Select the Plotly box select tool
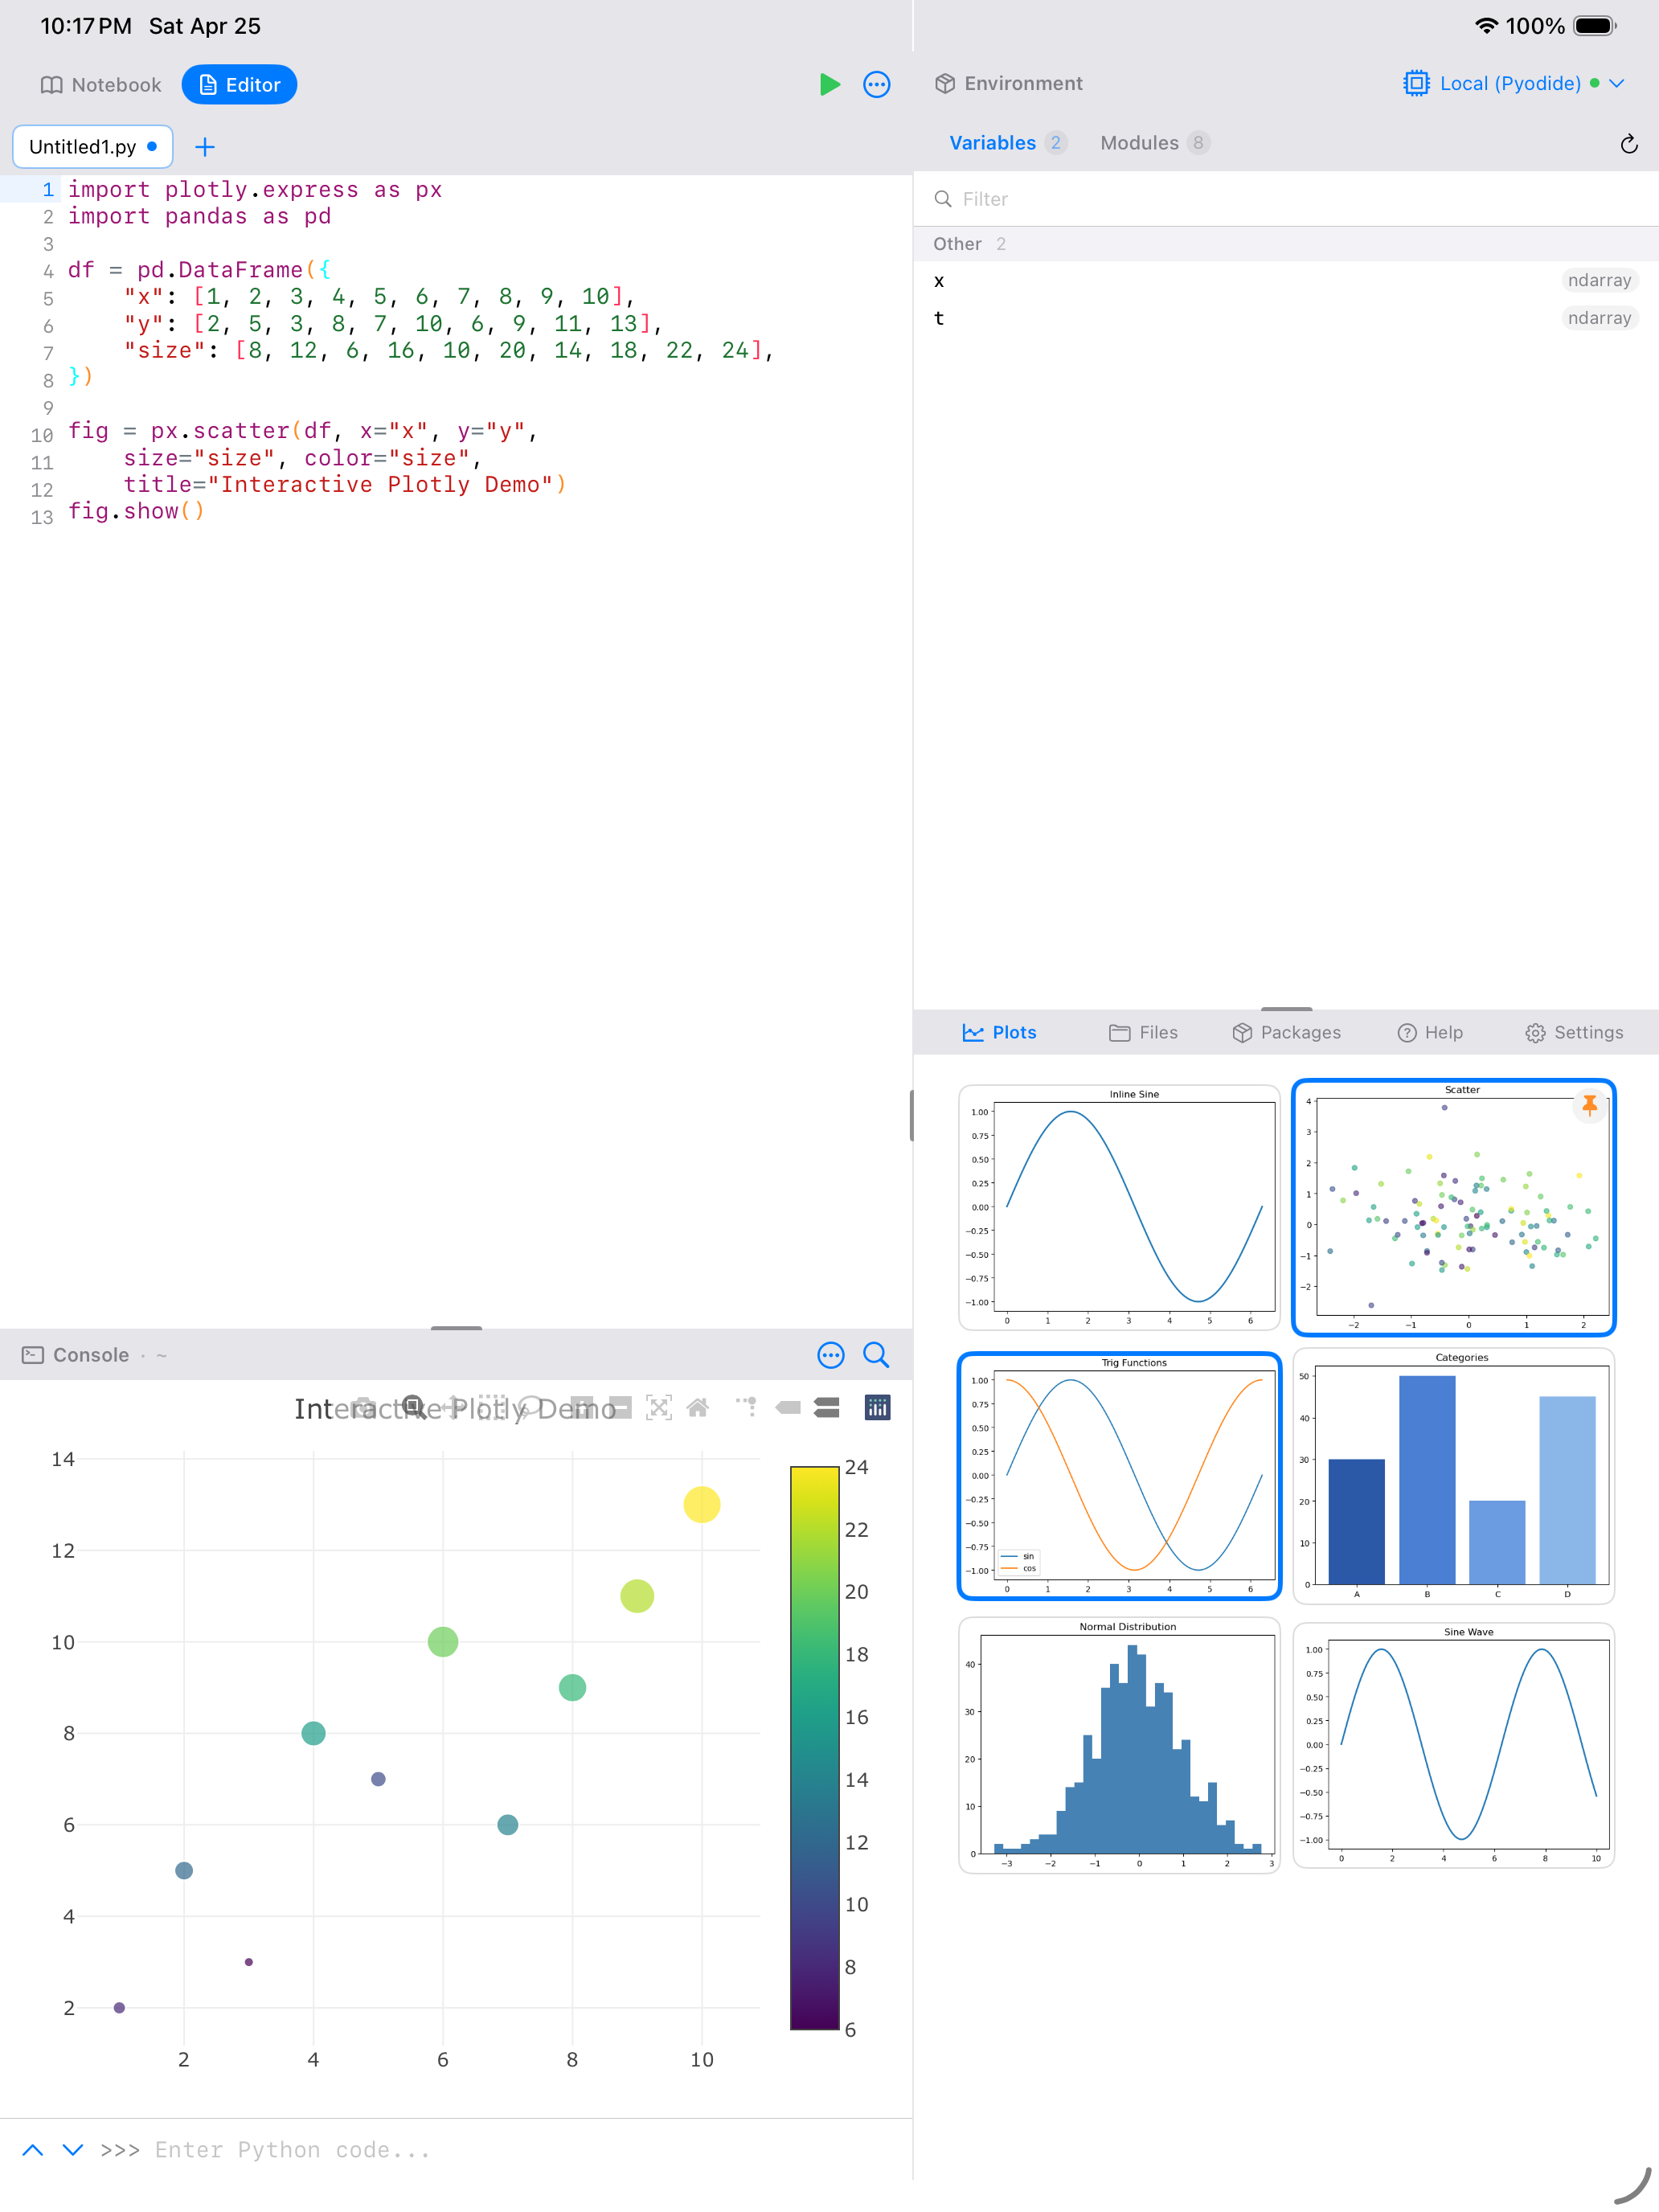The width and height of the screenshot is (1659, 2212). click(x=492, y=1408)
